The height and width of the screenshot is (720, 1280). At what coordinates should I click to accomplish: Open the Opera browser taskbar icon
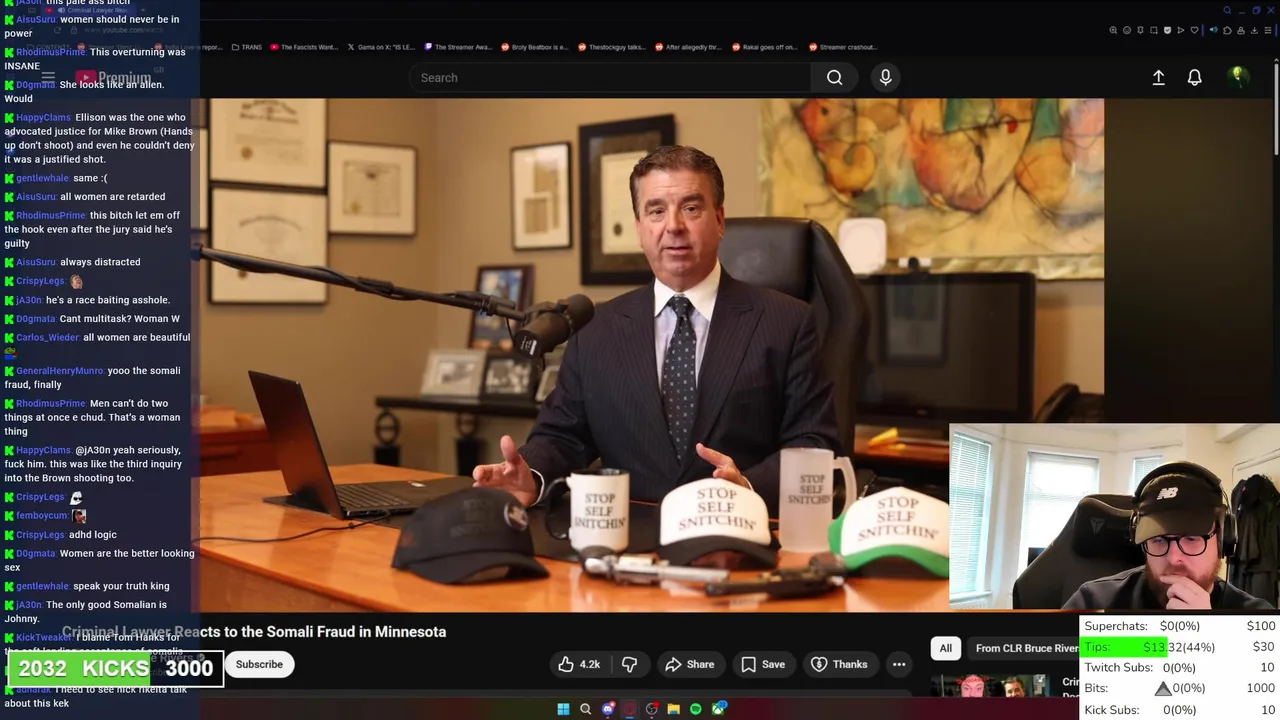pos(630,709)
